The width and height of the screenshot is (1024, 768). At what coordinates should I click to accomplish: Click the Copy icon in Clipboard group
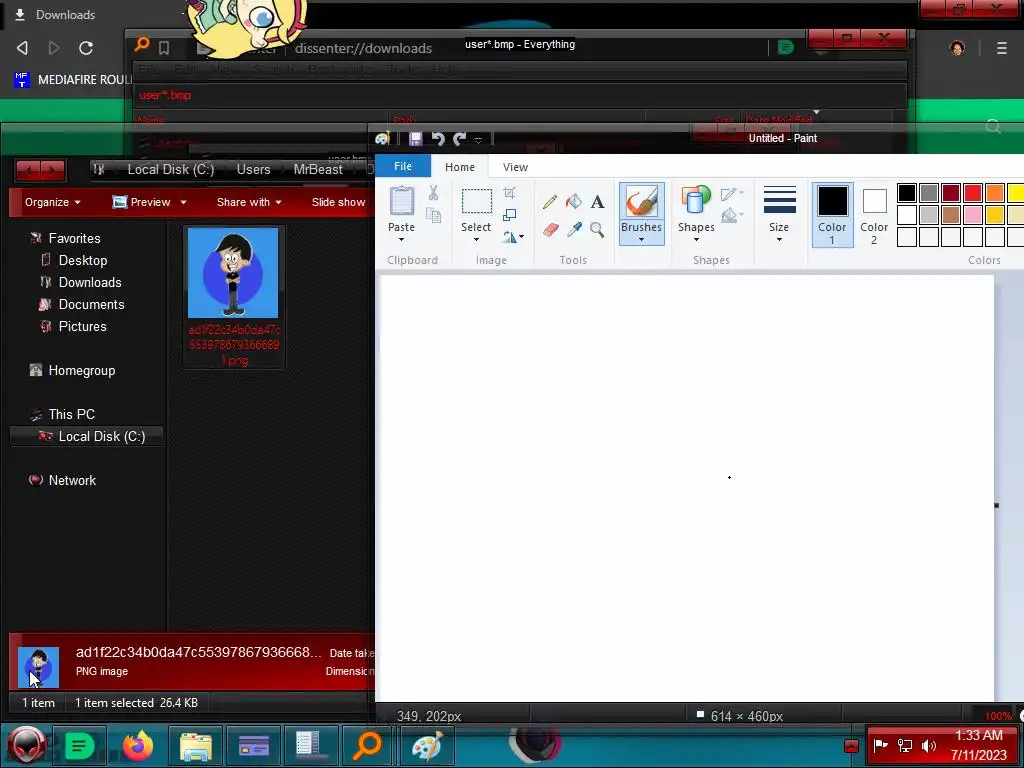point(433,215)
